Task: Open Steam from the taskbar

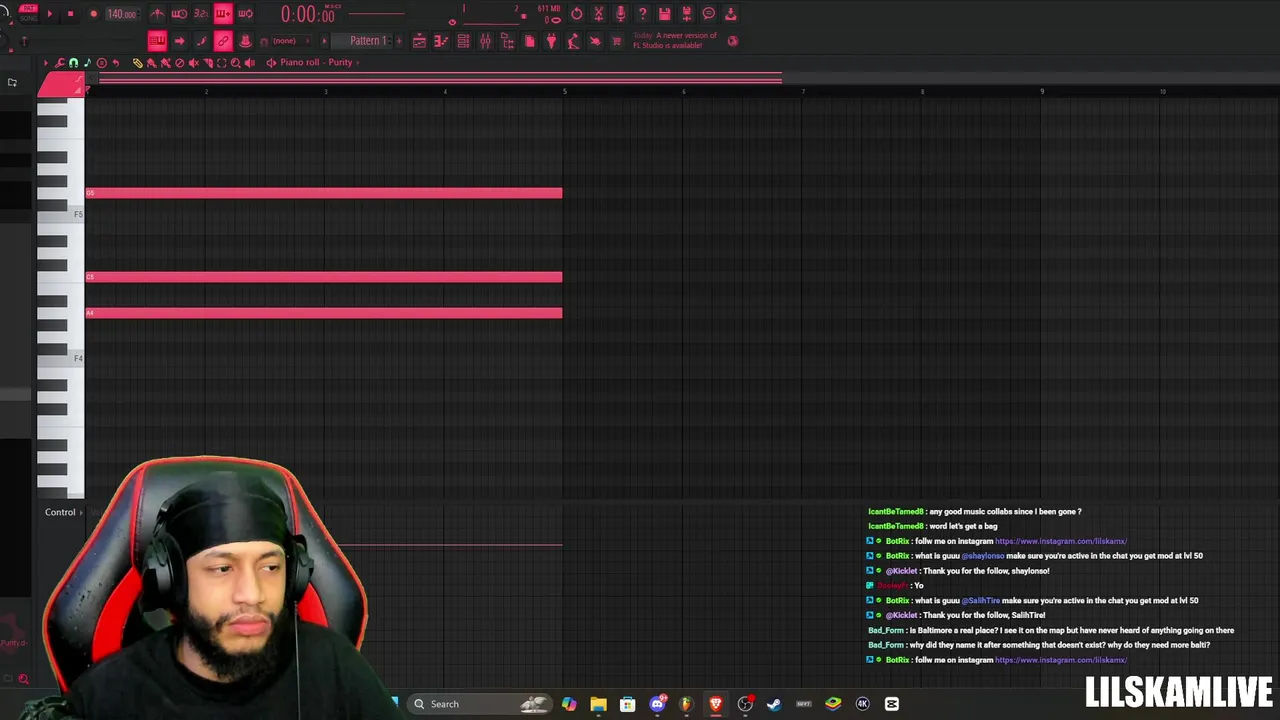Action: pyautogui.click(x=774, y=704)
